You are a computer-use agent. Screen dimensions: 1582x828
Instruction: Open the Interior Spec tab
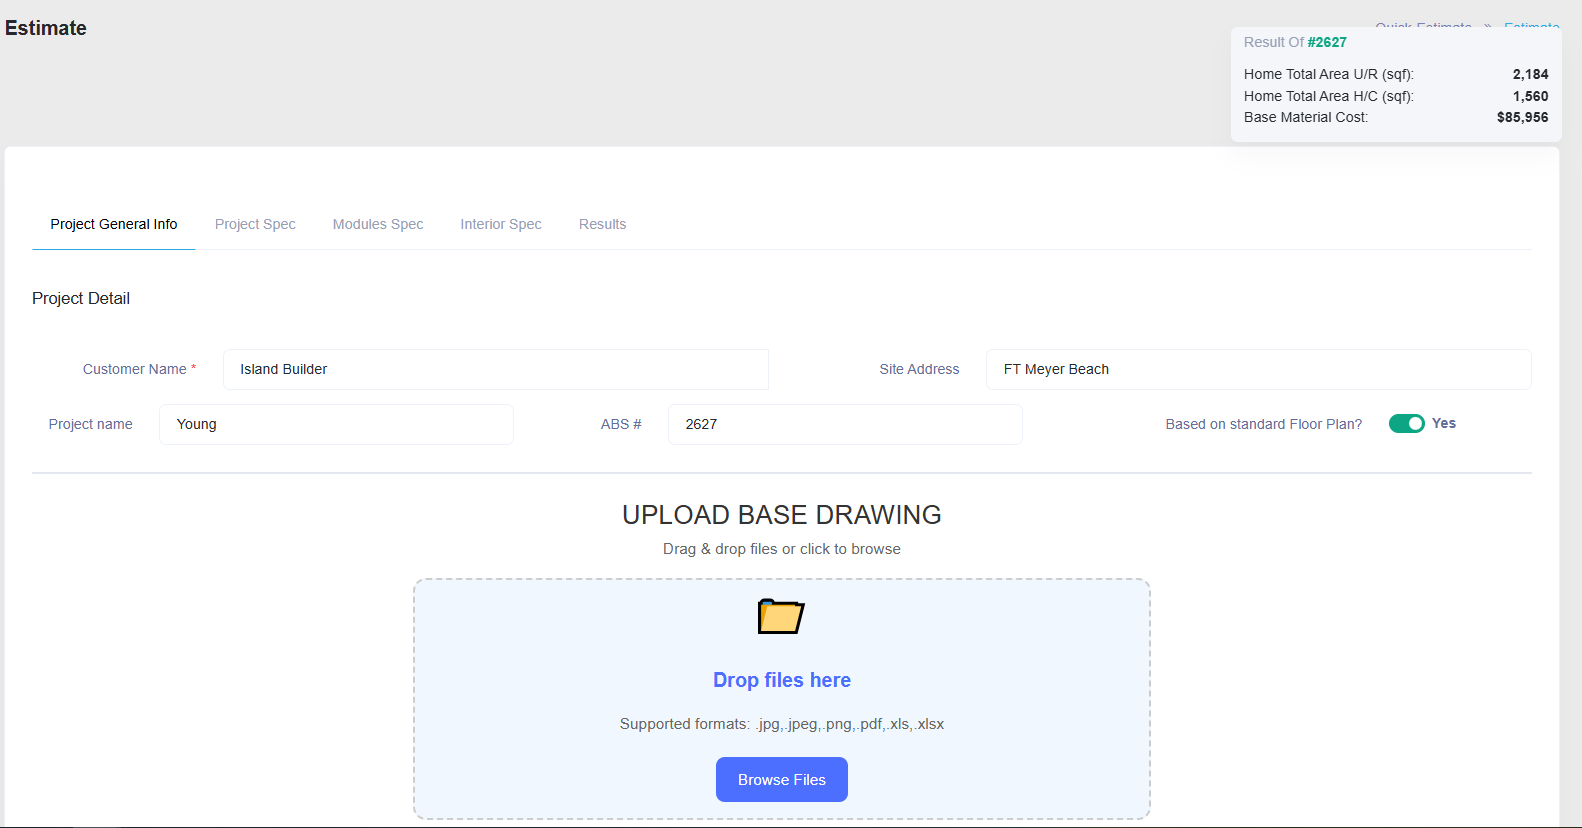click(x=501, y=224)
